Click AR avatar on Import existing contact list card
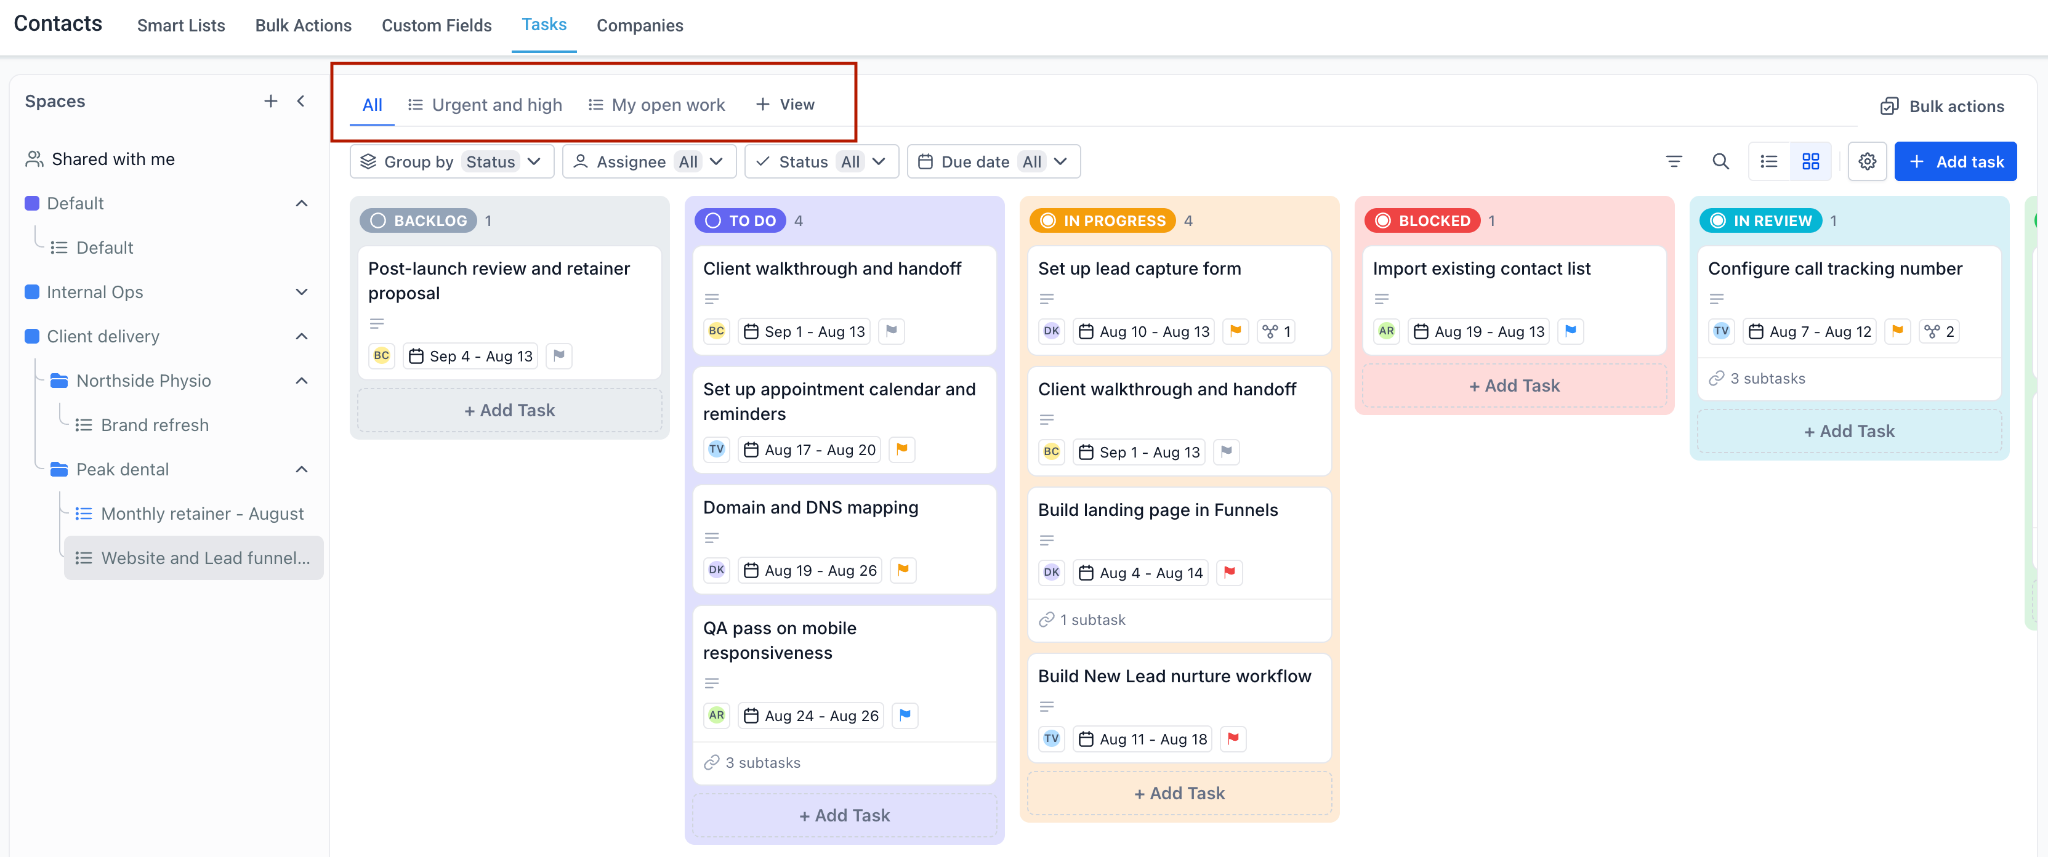Screen dimensions: 2048x857 coord(1386,331)
